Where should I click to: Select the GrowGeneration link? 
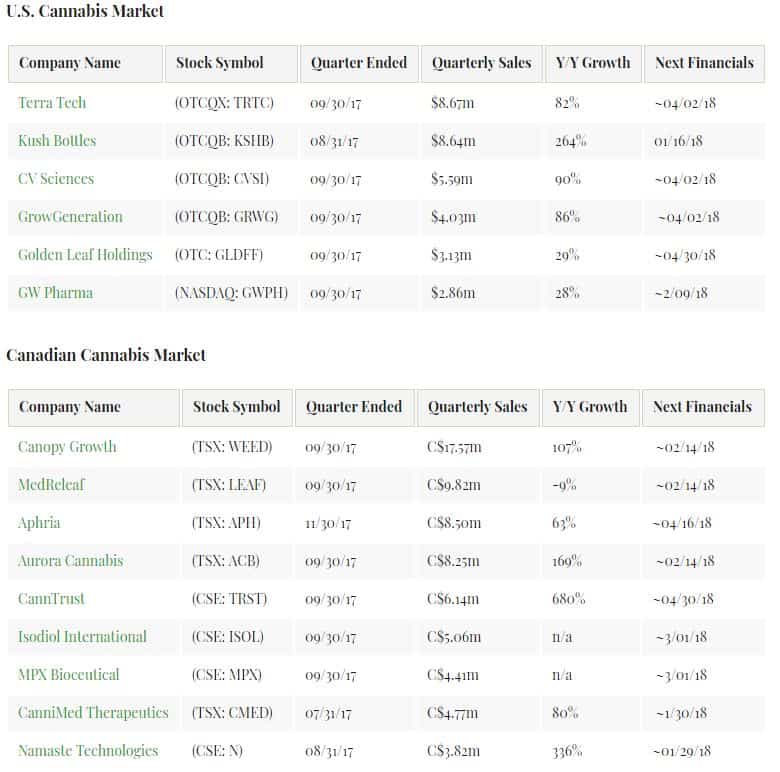(x=70, y=217)
